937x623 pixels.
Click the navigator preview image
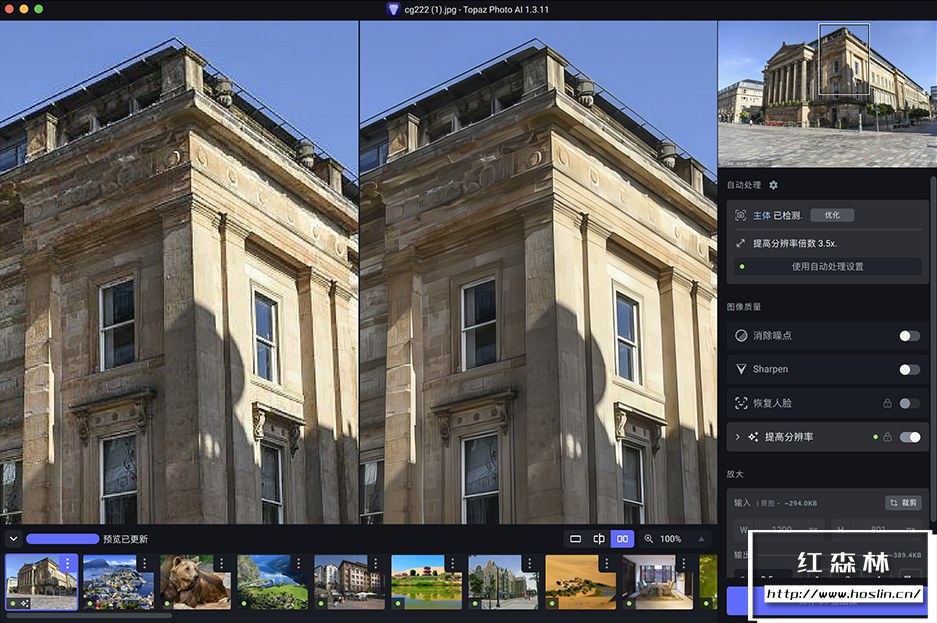pos(827,94)
